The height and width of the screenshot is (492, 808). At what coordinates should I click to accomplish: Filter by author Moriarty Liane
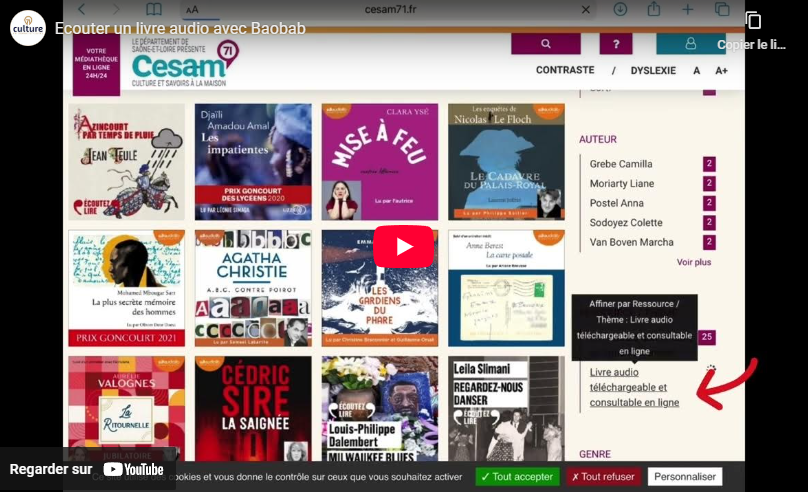[x=621, y=184]
